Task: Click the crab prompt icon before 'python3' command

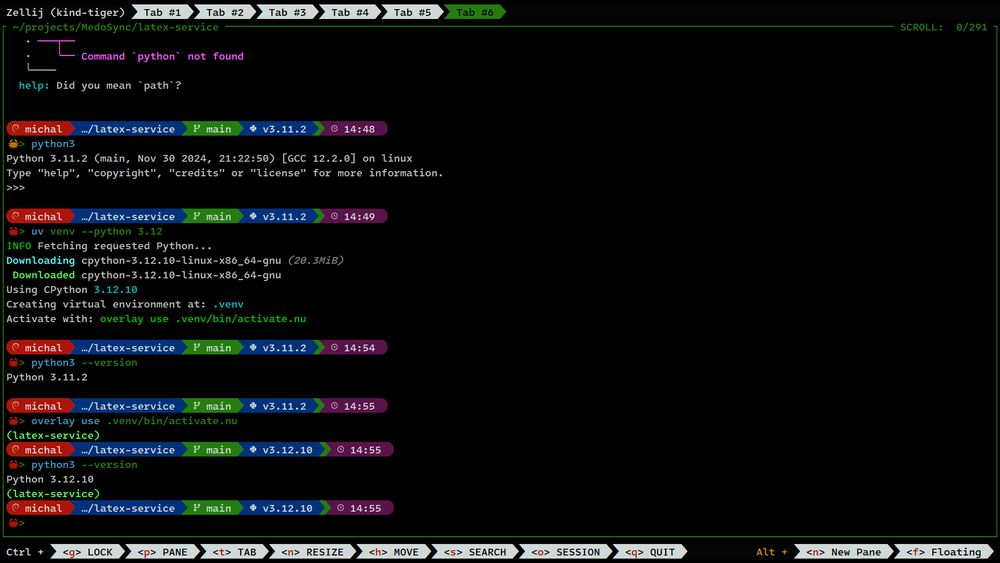Action: coord(13,143)
